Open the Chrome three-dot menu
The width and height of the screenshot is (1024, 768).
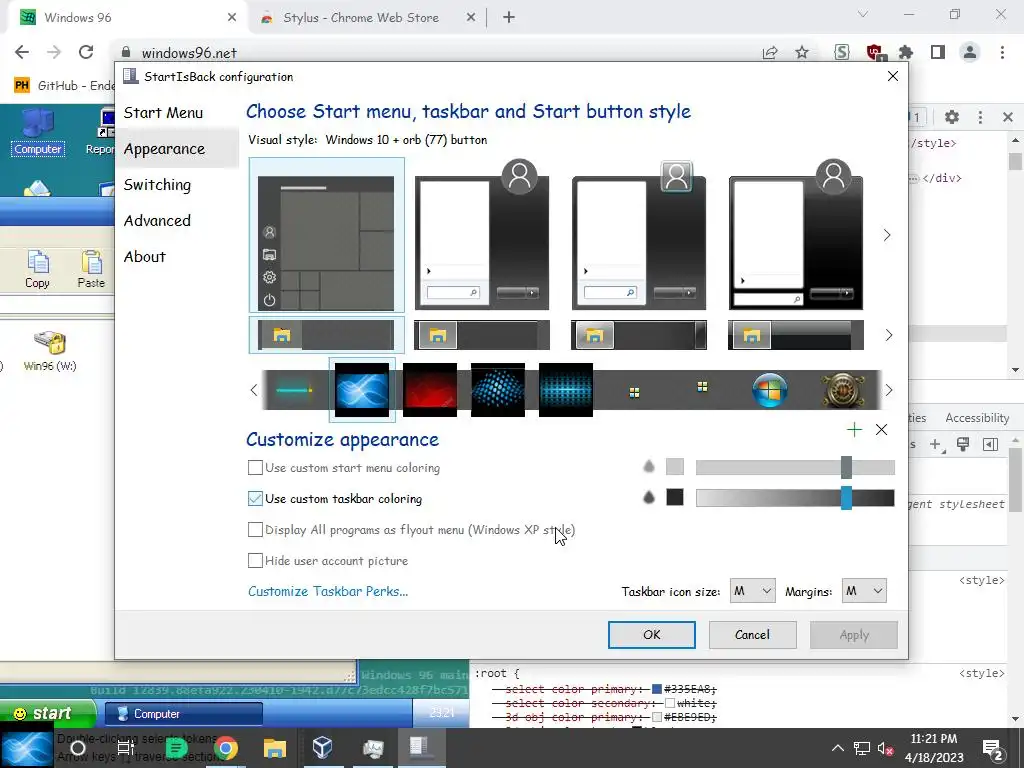(1002, 52)
